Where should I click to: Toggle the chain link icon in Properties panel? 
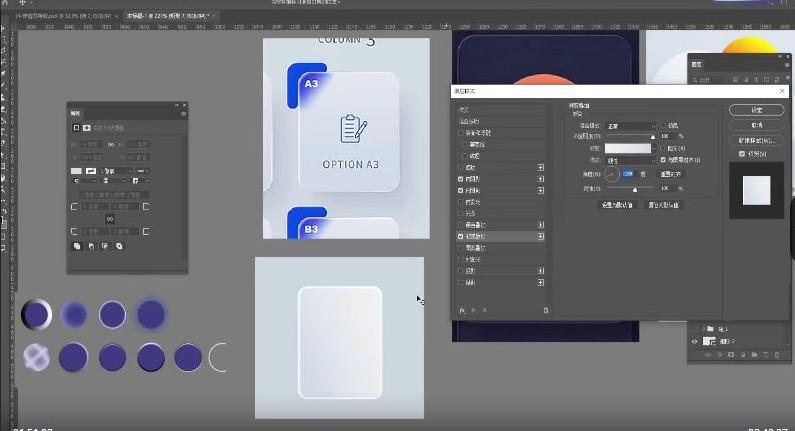110,218
